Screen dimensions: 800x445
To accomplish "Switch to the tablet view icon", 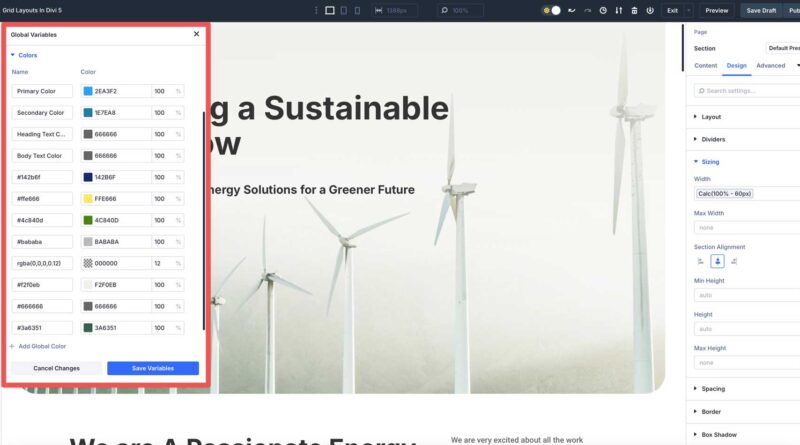I will (345, 10).
